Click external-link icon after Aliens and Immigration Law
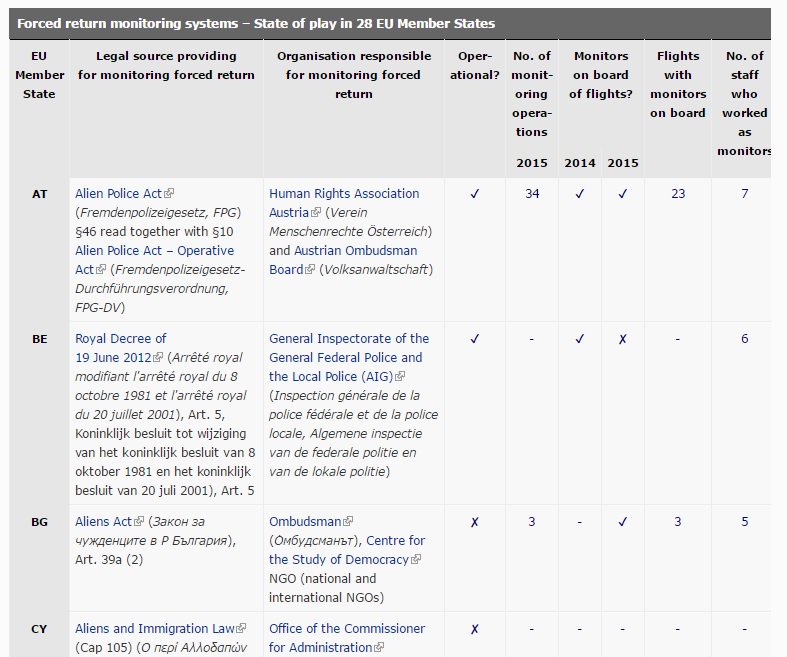Image resolution: width=787 pixels, height=657 pixels. coord(241,628)
